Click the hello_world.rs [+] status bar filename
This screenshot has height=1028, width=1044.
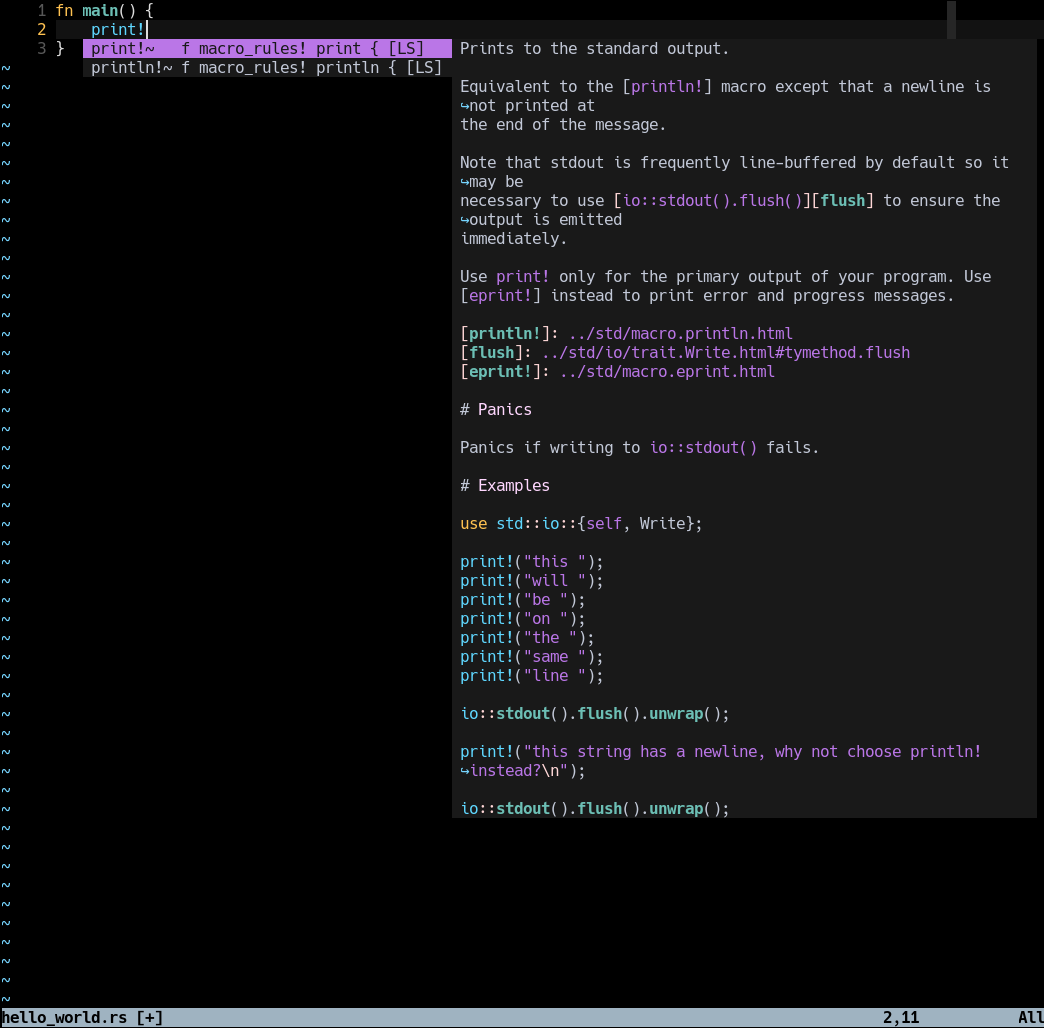[82, 1017]
